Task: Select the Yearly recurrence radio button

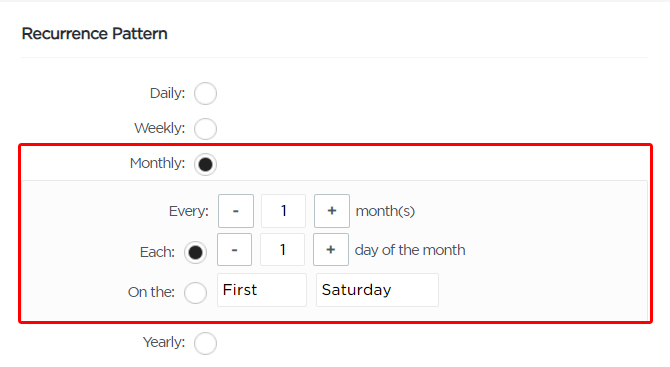Action: pyautogui.click(x=205, y=343)
